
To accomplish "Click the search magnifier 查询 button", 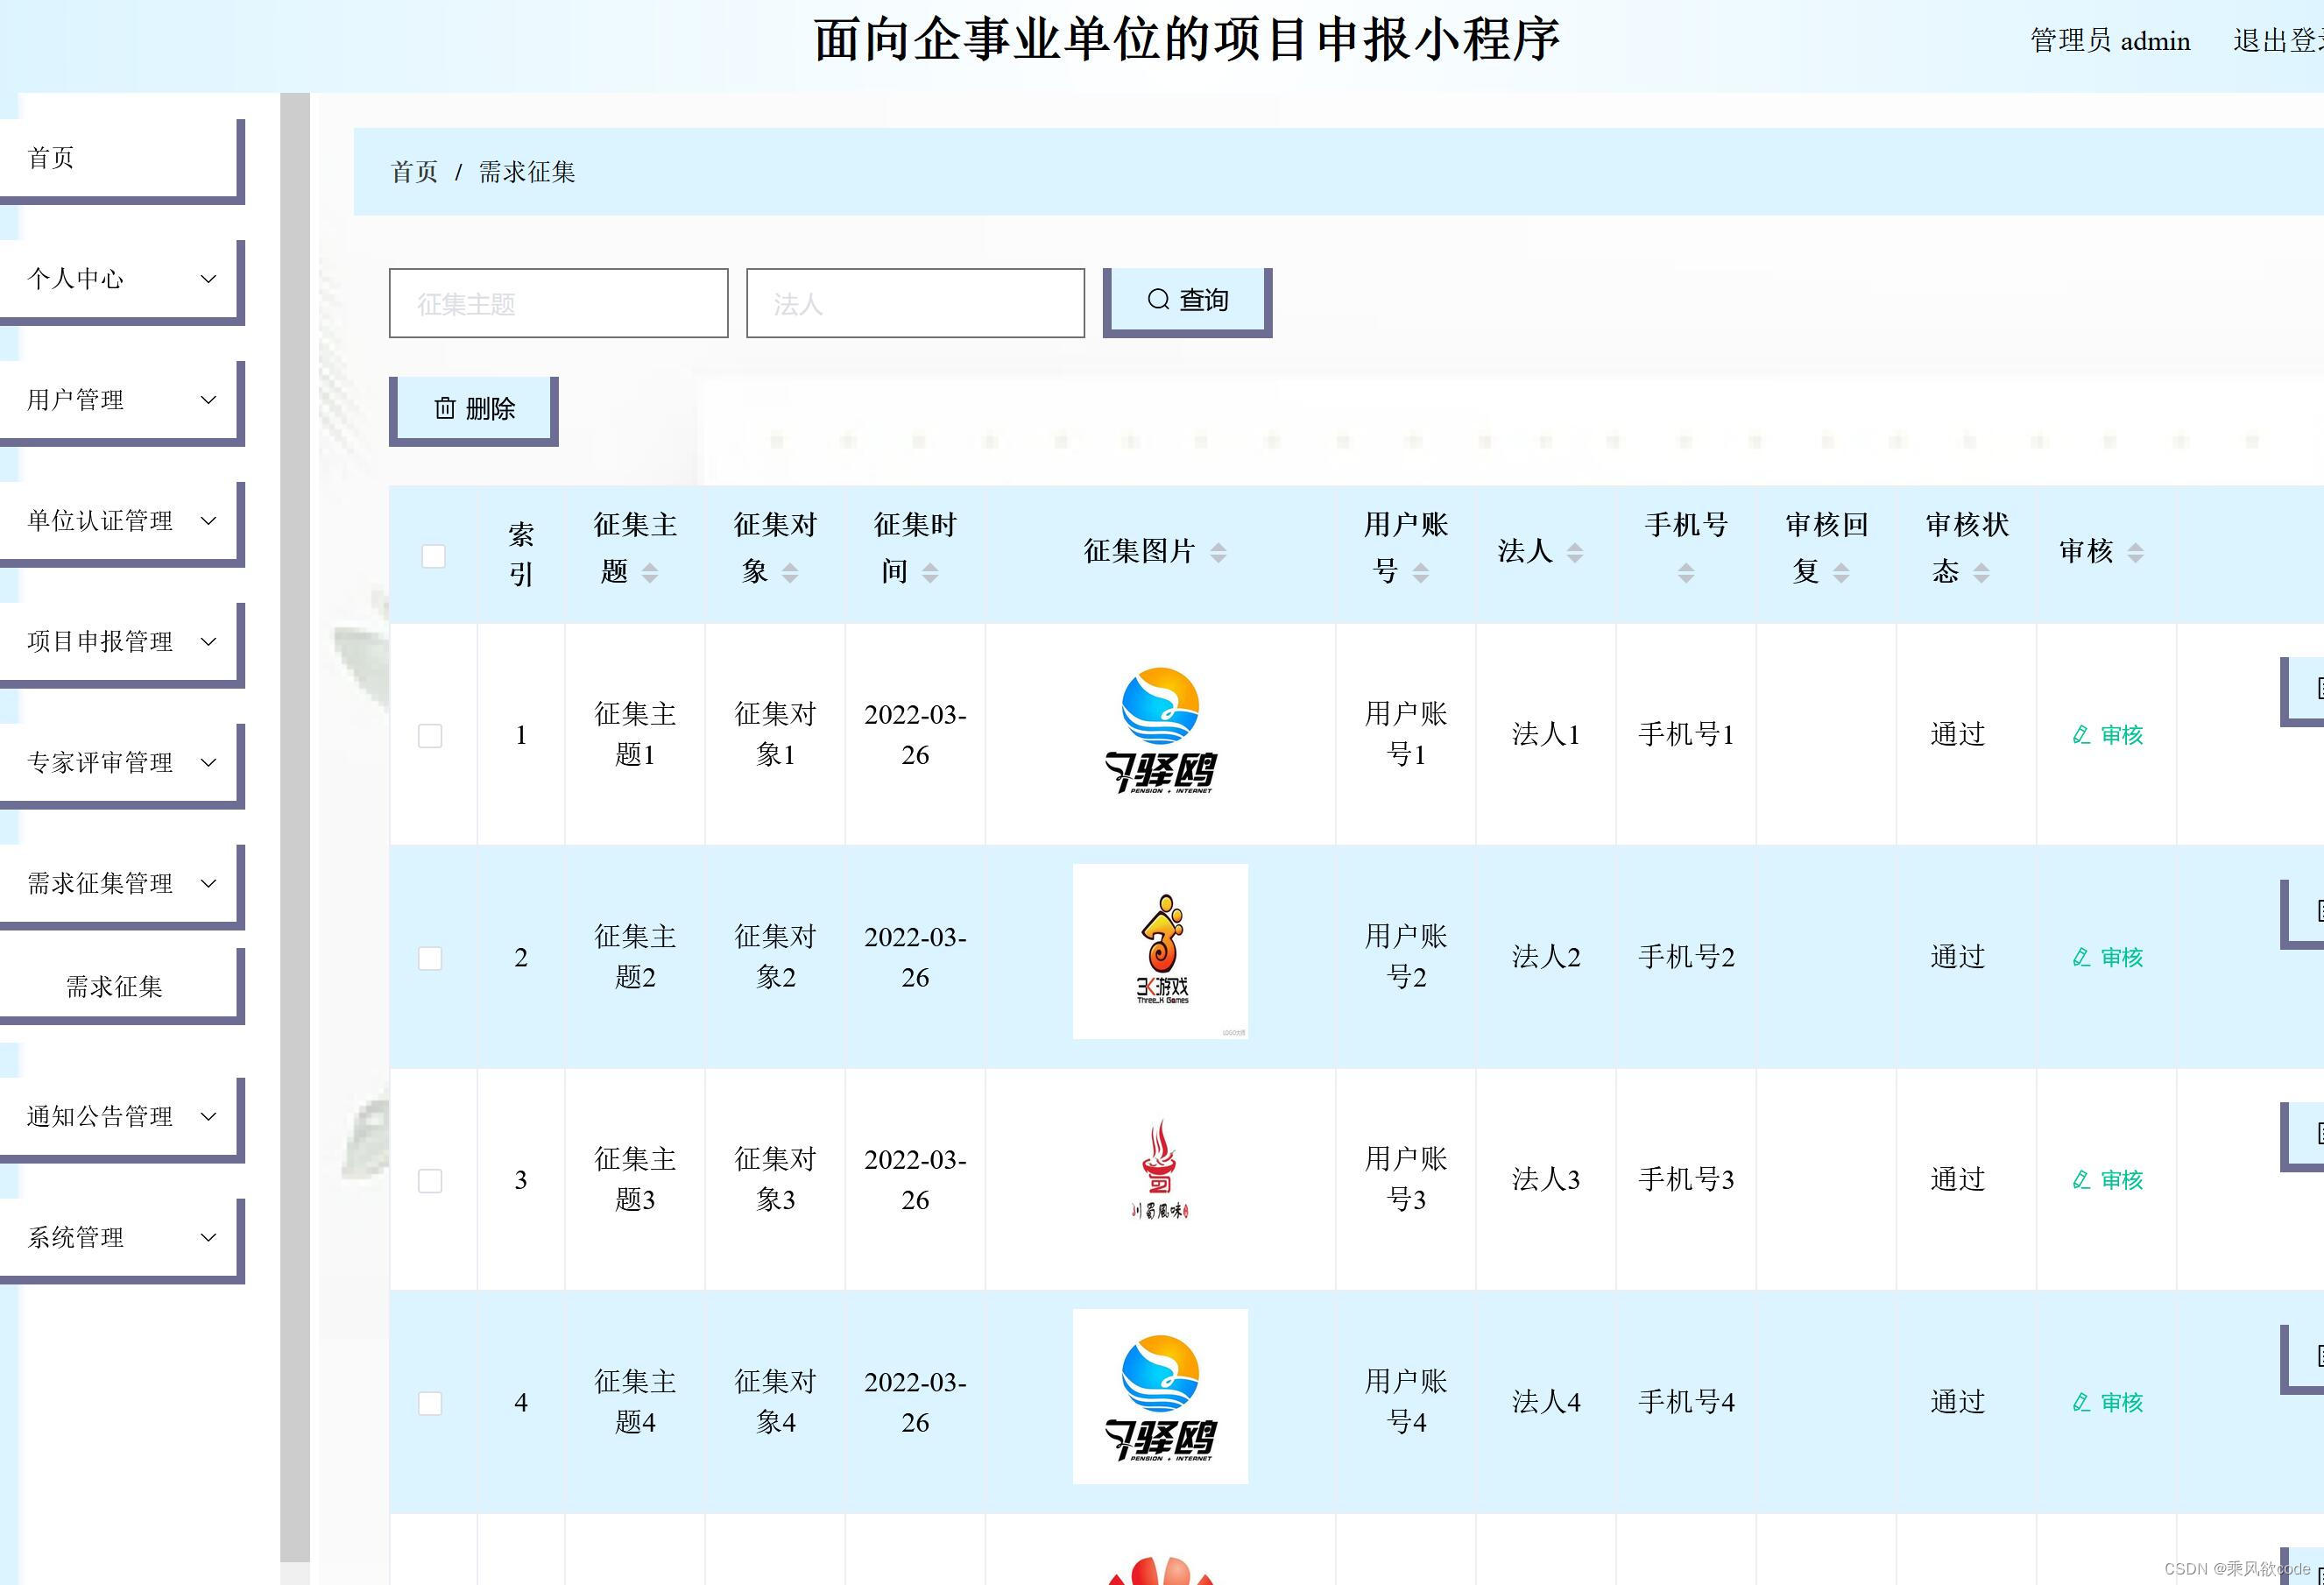I will click(x=1186, y=300).
